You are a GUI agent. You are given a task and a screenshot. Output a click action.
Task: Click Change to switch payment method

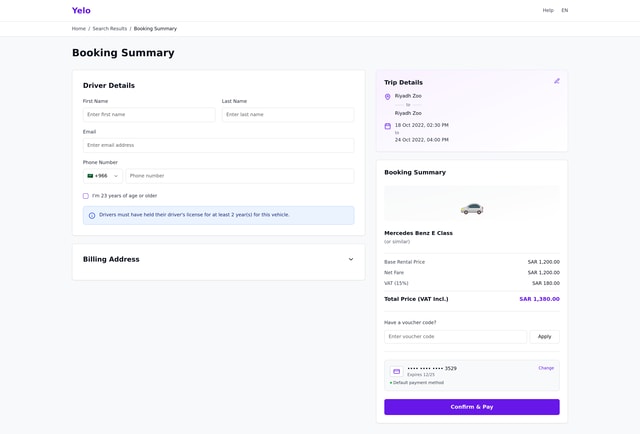tap(546, 368)
